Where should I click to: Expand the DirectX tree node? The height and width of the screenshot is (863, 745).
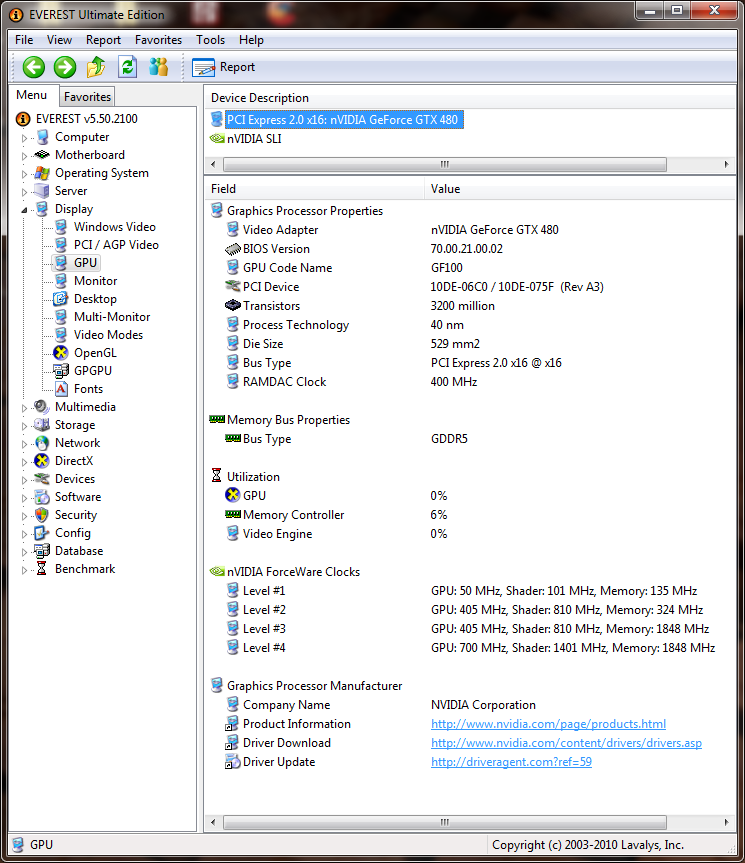[24, 462]
